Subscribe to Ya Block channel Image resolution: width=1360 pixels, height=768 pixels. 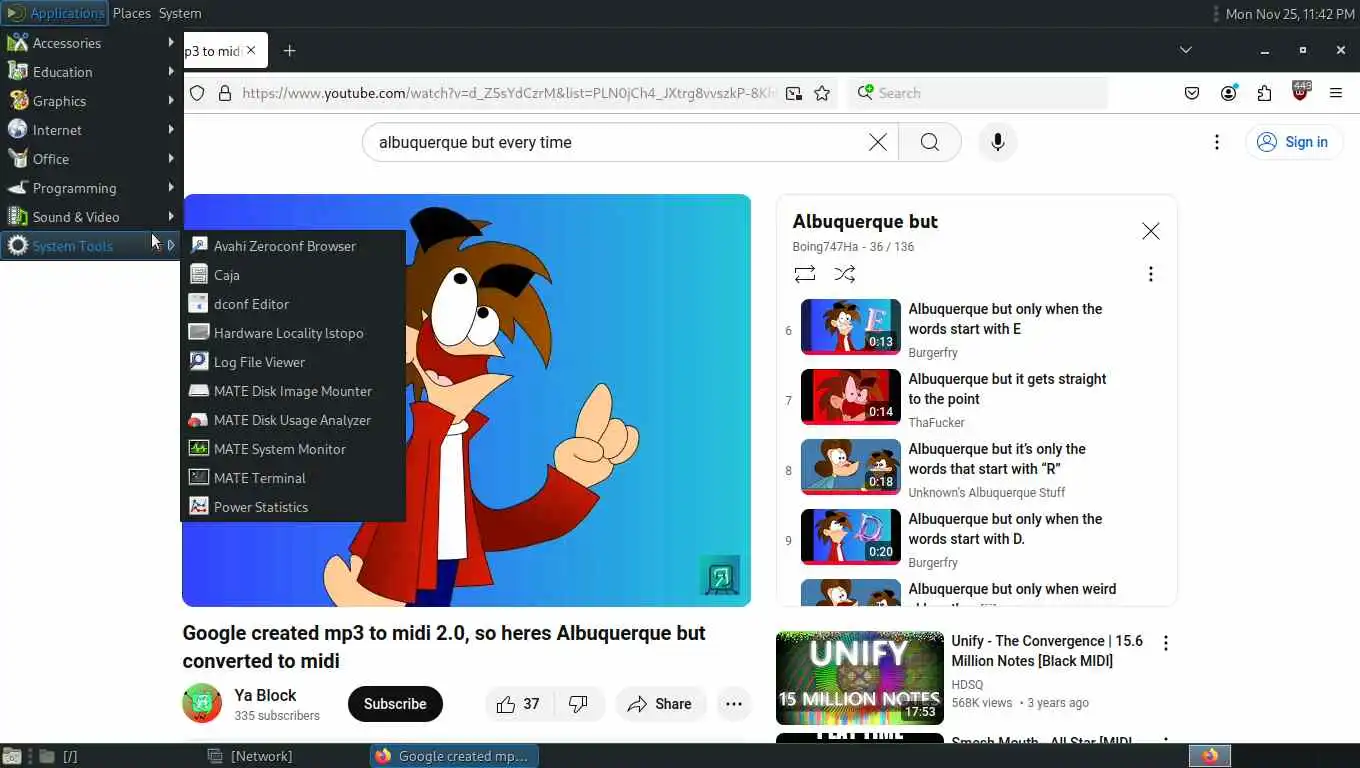click(x=395, y=704)
